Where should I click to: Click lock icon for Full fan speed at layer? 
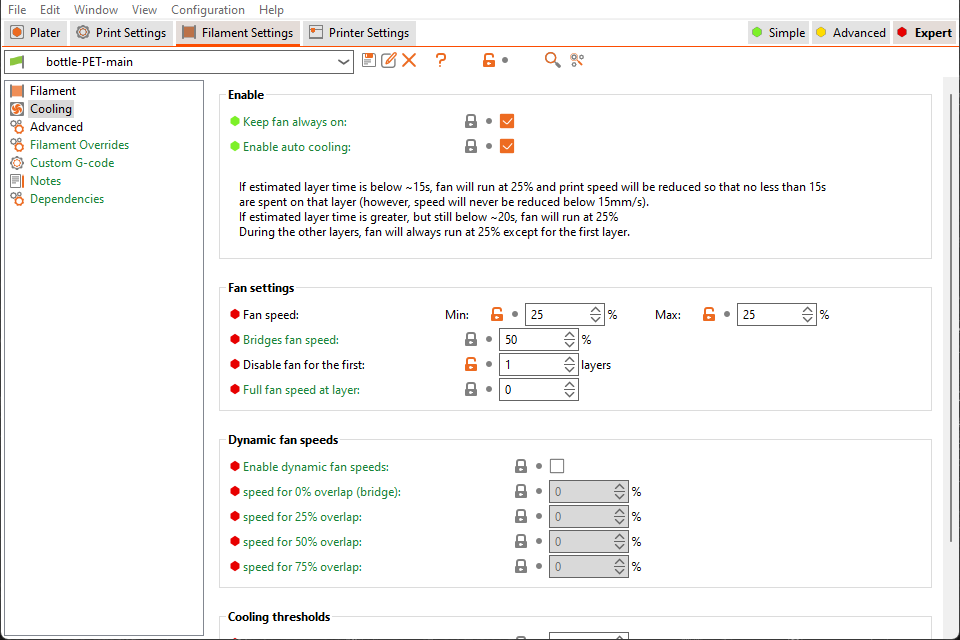[x=471, y=390]
